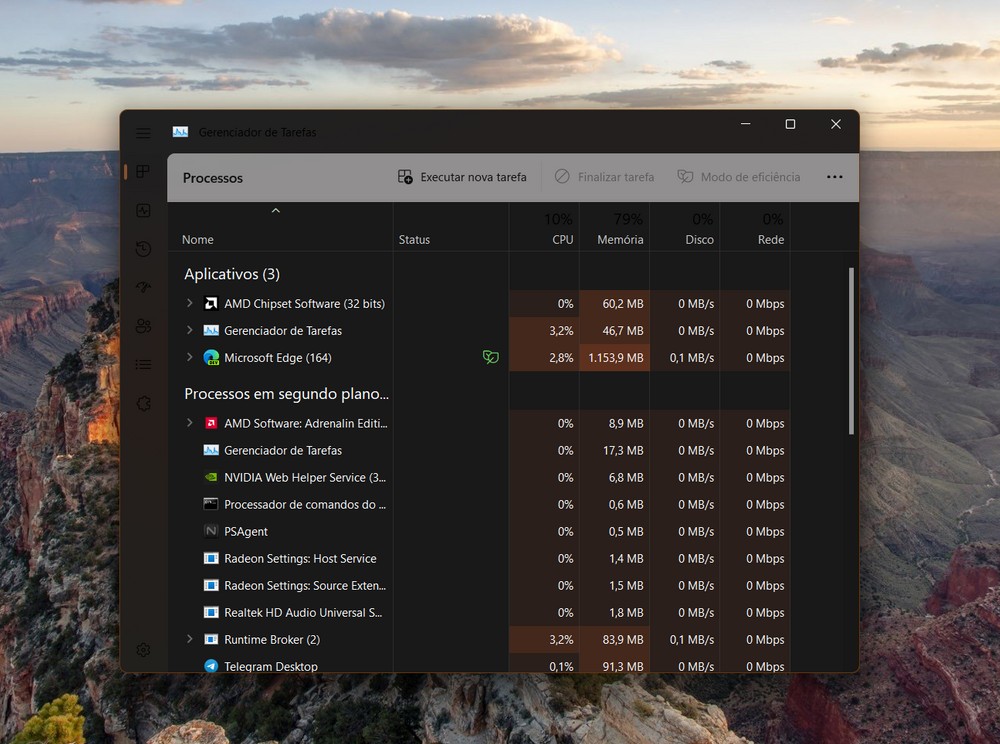Open the App history sidebar icon
The image size is (1000, 744).
143,249
